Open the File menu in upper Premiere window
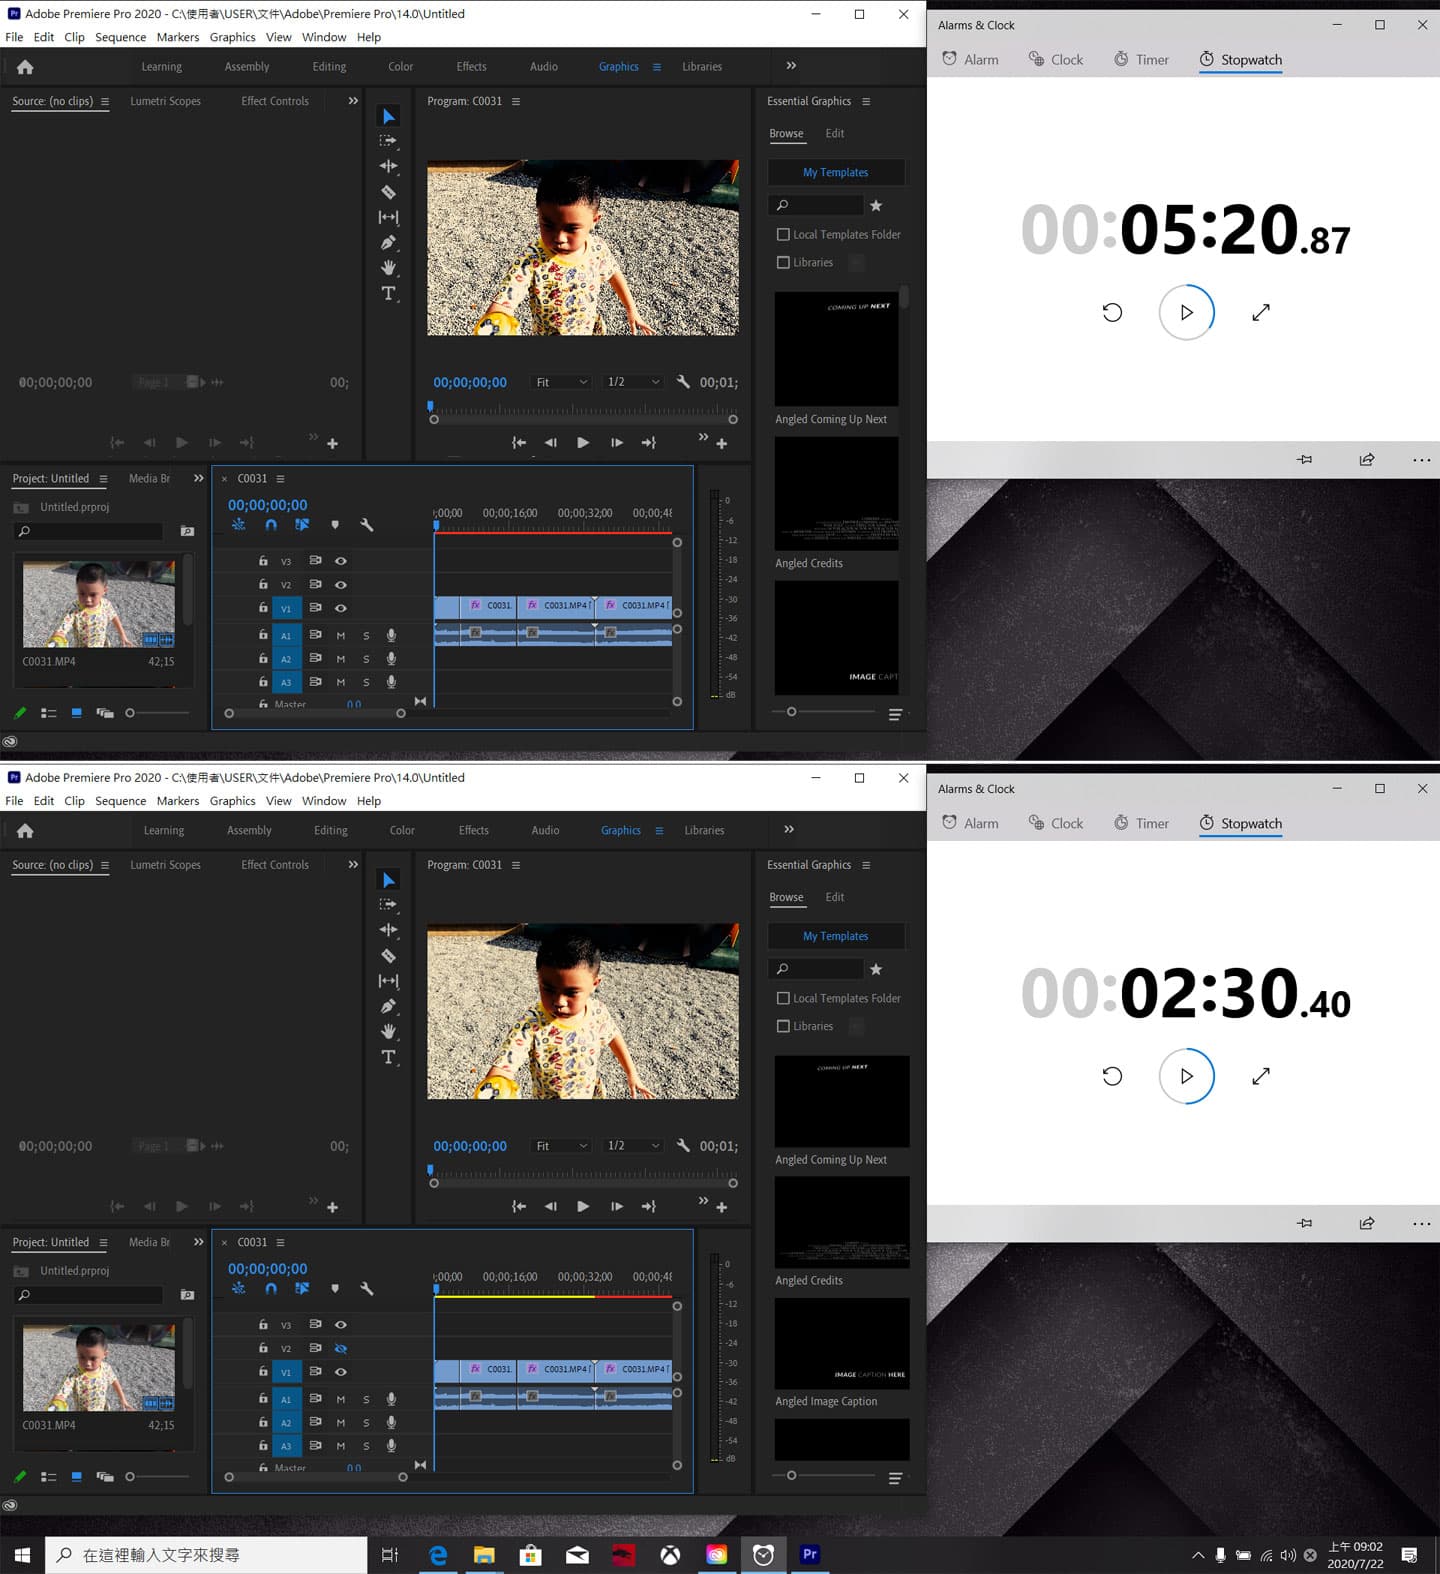Viewport: 1440px width, 1574px height. [x=14, y=37]
